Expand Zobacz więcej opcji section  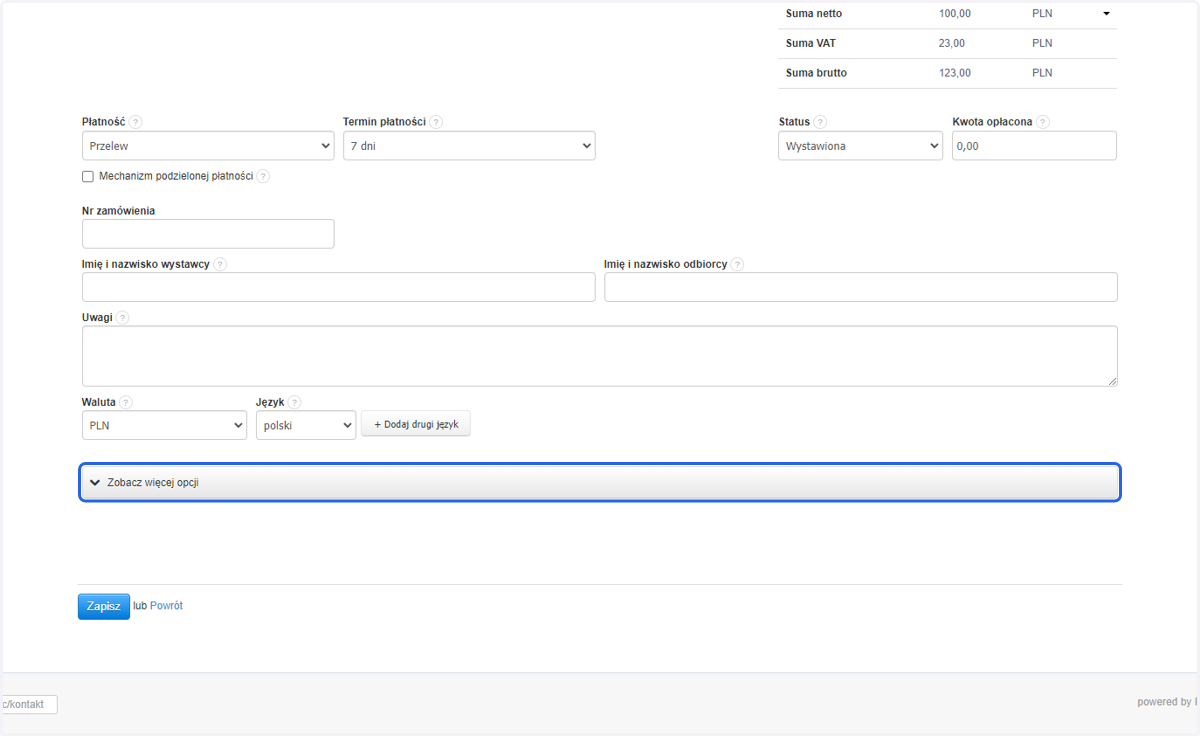[x=600, y=482]
